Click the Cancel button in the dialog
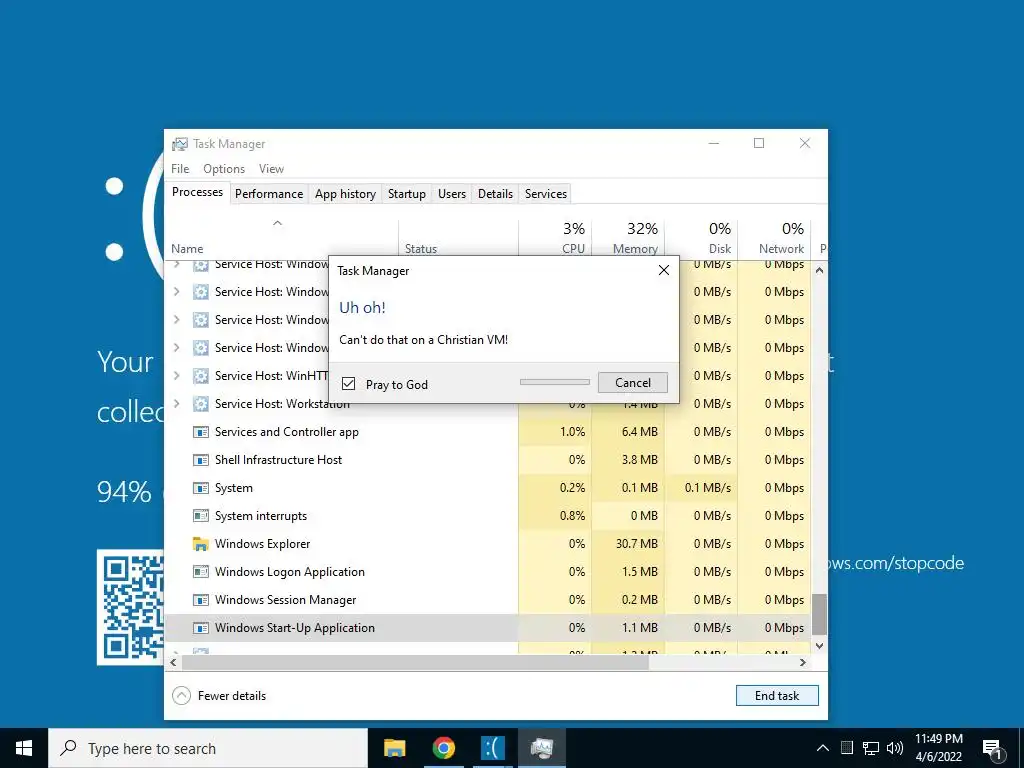Viewport: 1024px width, 768px height. (633, 383)
